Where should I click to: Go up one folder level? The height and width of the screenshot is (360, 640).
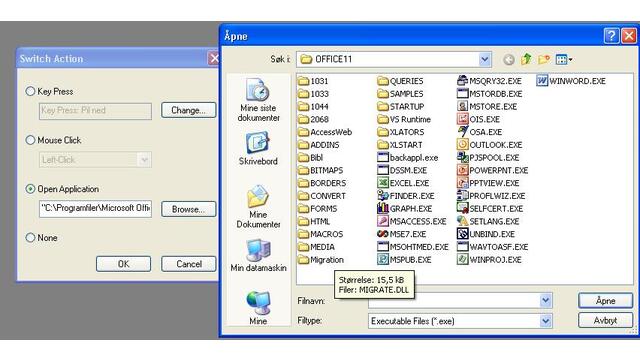526,60
